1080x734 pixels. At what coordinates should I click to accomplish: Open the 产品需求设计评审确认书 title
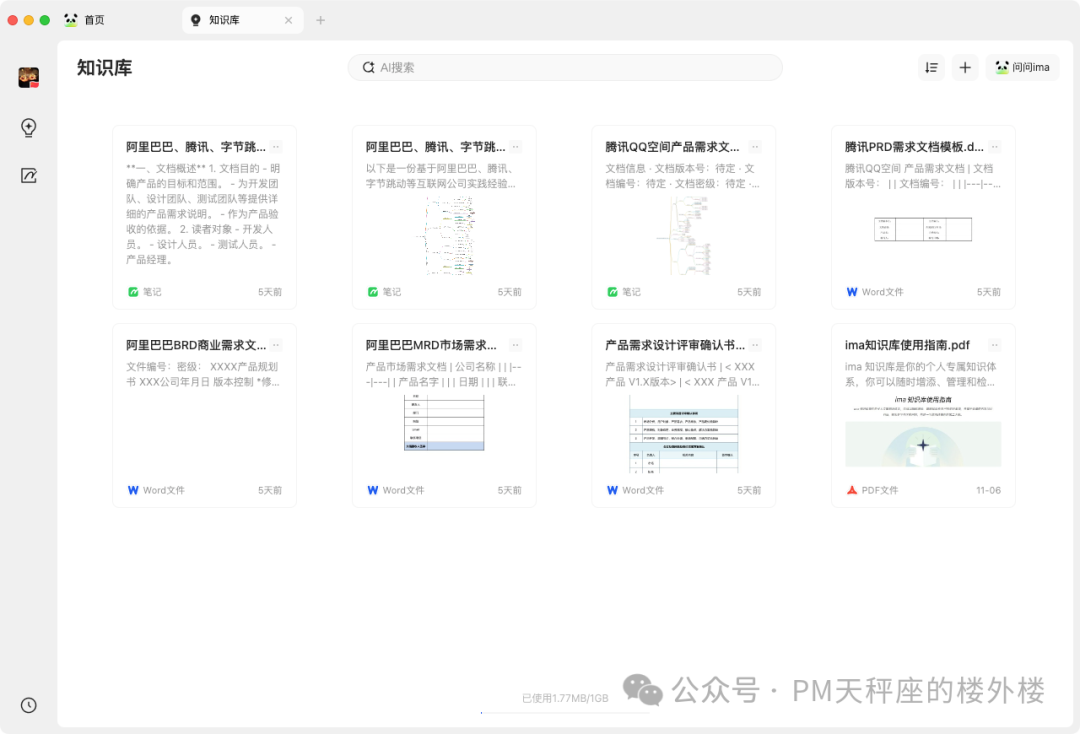pos(675,345)
